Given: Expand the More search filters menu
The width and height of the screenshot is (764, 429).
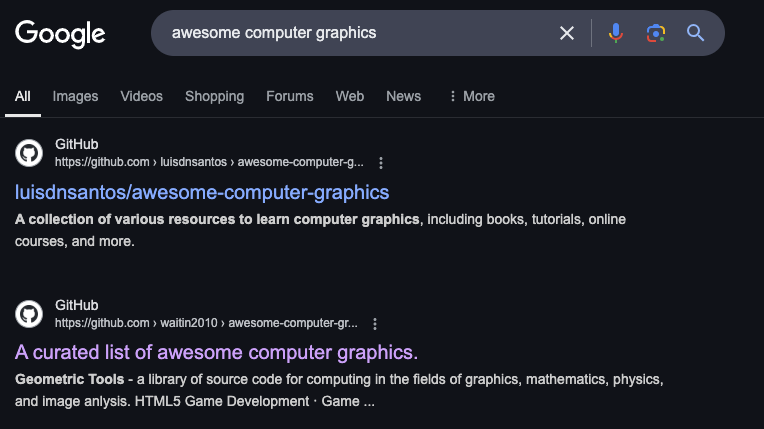Looking at the screenshot, I should click(472, 97).
